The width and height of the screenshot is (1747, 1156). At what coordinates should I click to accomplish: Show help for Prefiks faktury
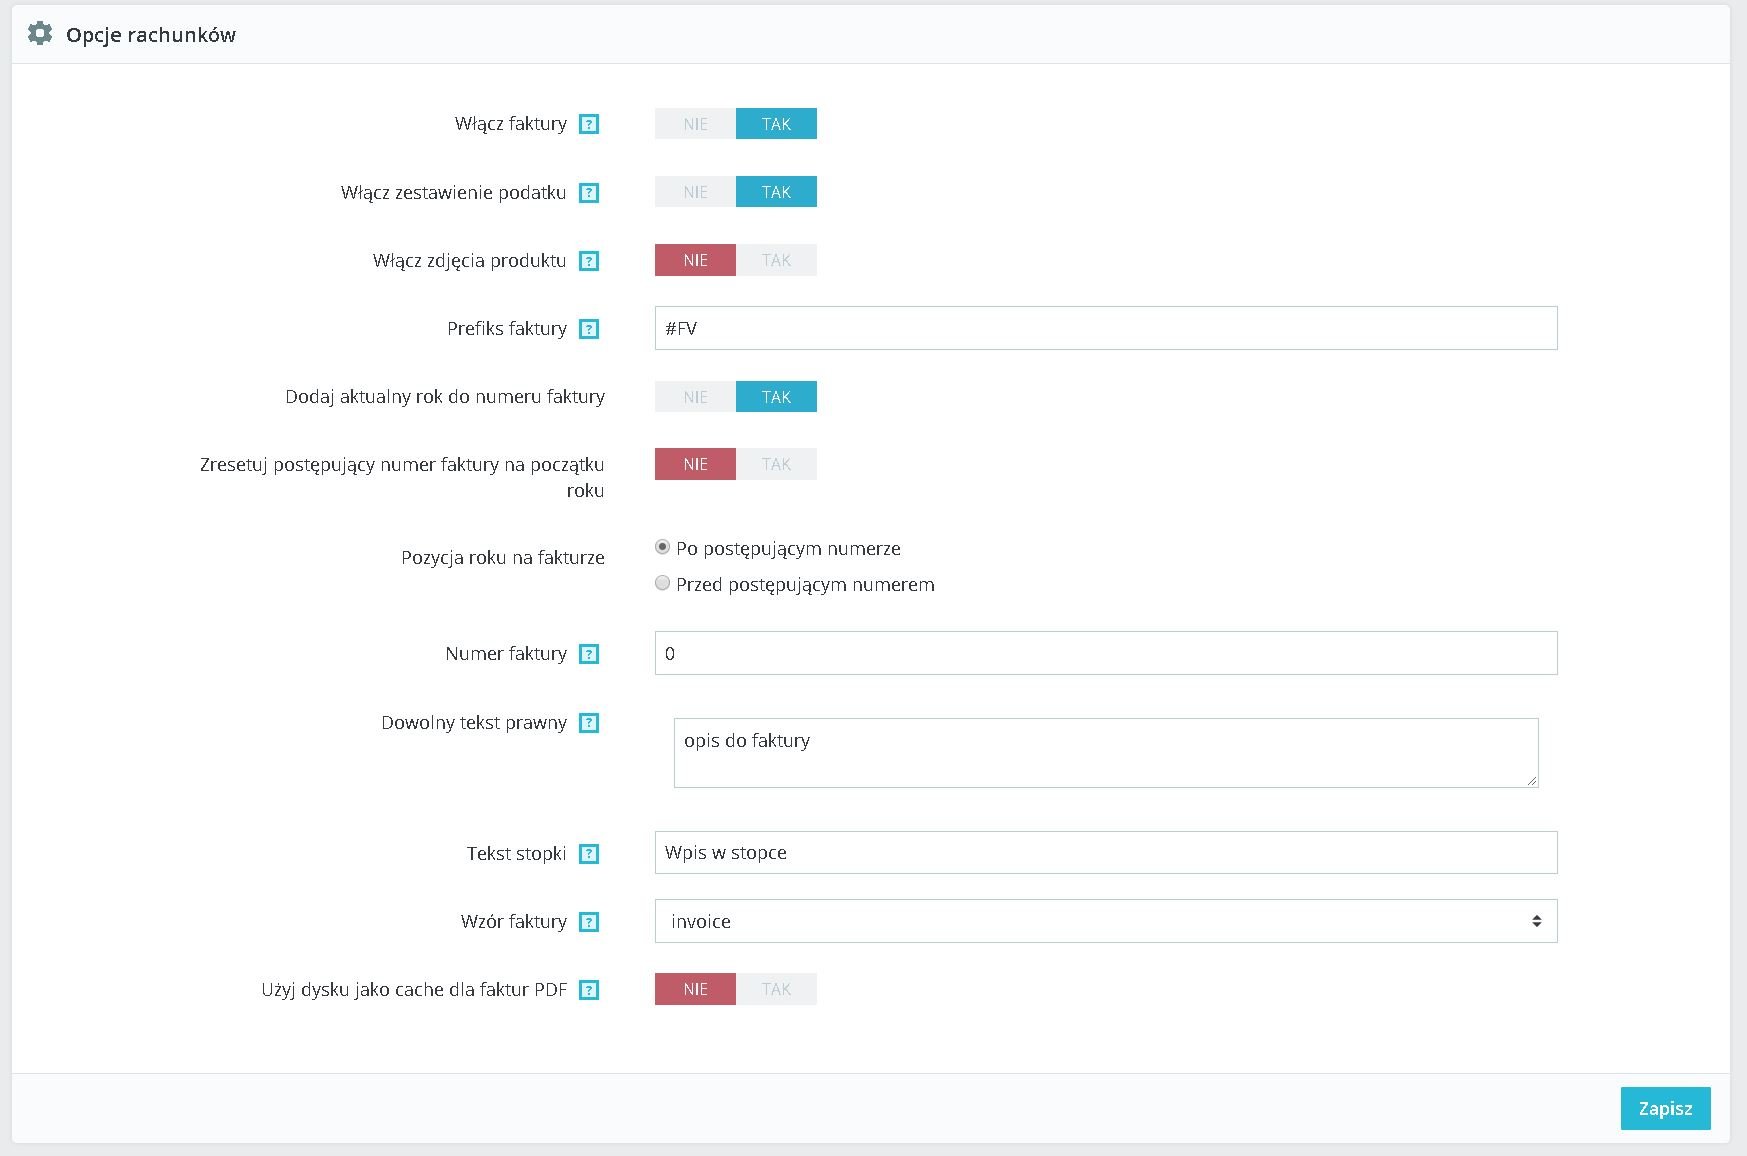point(589,329)
